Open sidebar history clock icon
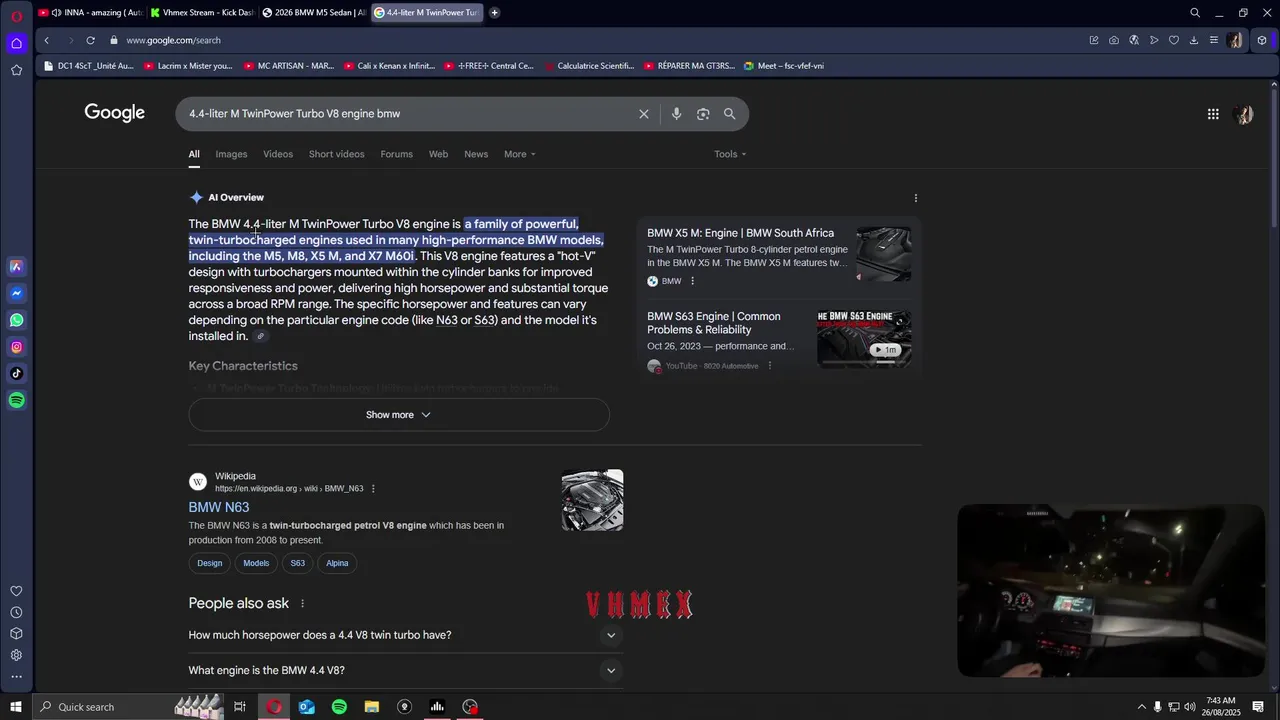The image size is (1280, 720). (x=16, y=612)
